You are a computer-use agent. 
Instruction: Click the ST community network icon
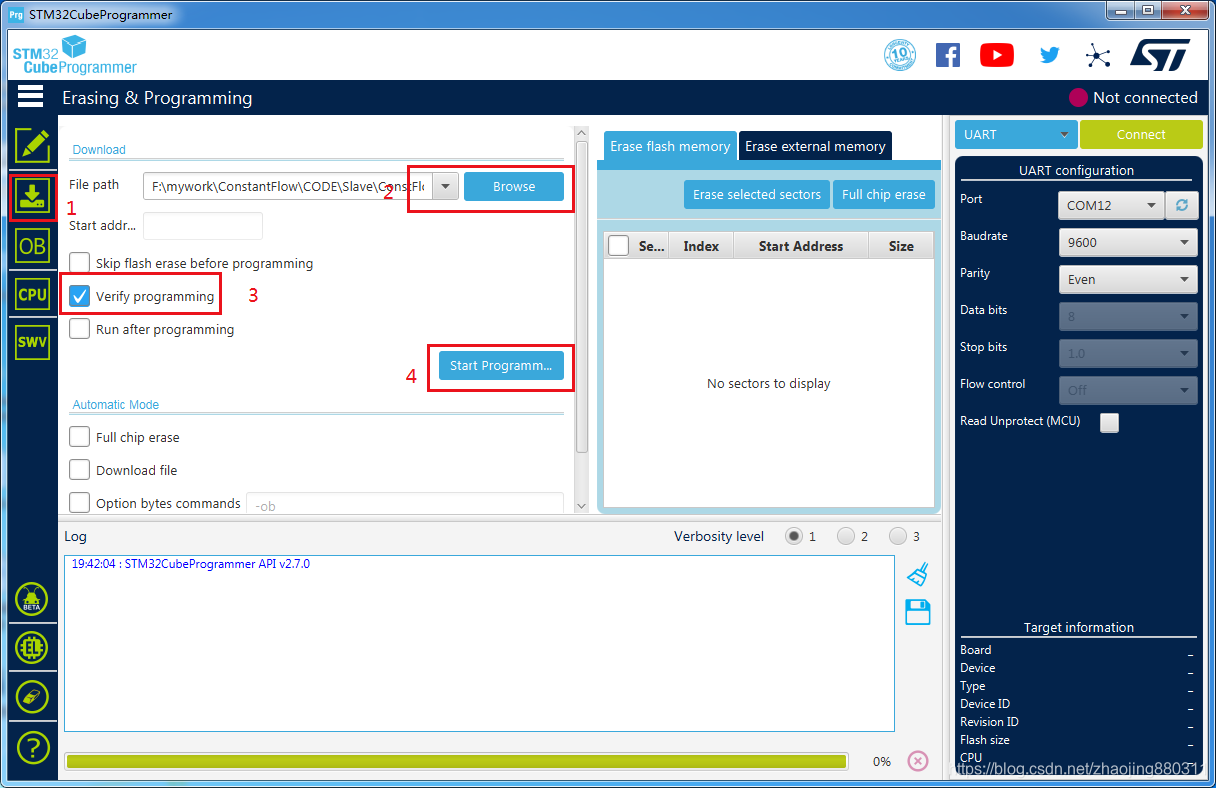1098,55
